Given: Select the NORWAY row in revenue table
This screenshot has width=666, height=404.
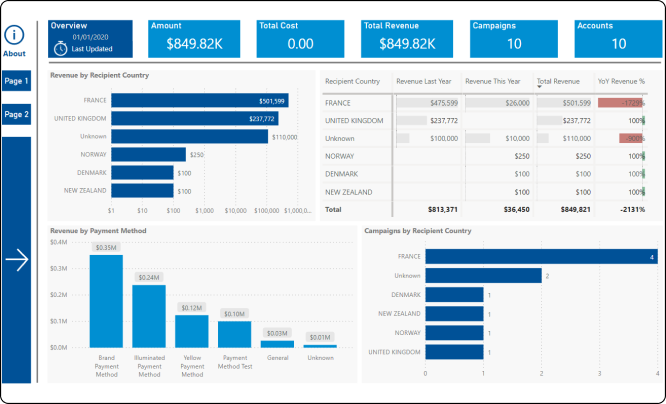Looking at the screenshot, I should [480, 156].
